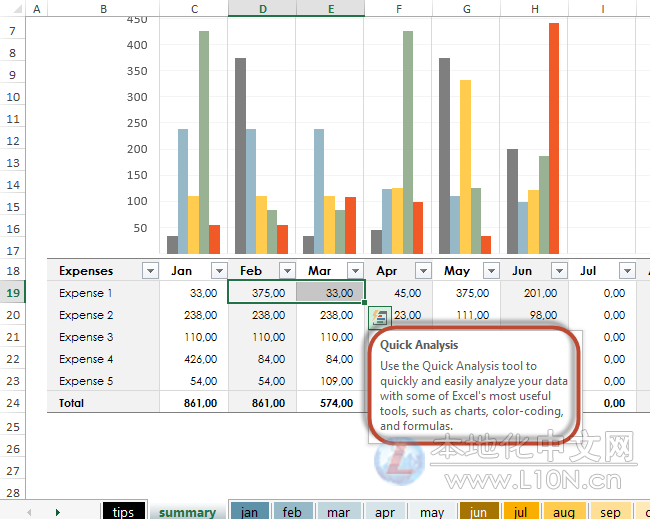The width and height of the screenshot is (650, 519).
Task: Open the Expenses column filter dropdown
Action: 150,271
